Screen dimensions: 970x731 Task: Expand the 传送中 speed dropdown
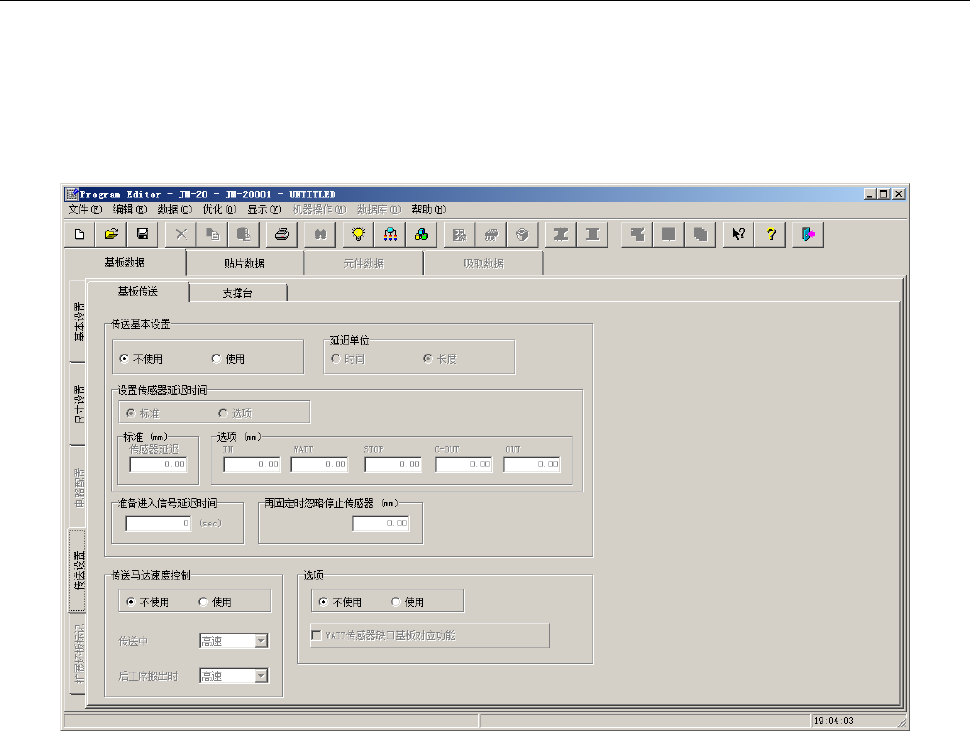point(261,641)
